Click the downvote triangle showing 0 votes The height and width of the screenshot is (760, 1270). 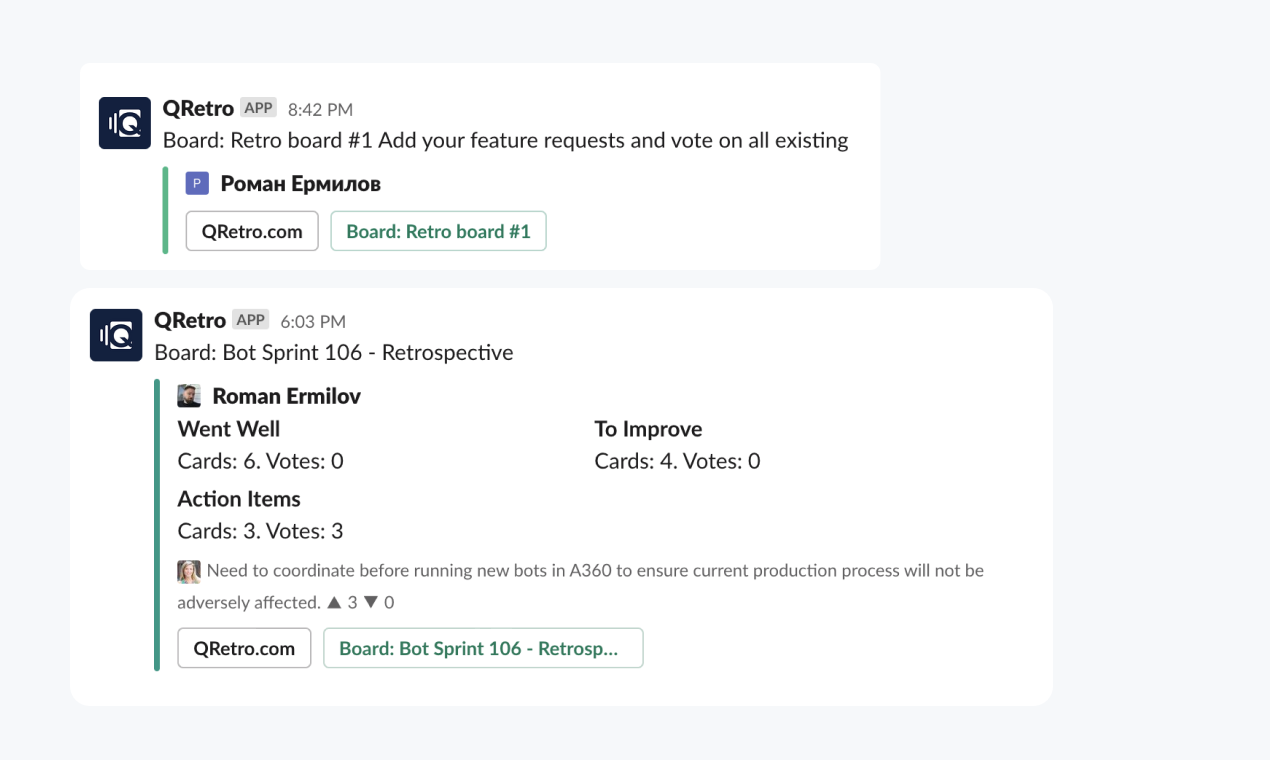pos(370,602)
